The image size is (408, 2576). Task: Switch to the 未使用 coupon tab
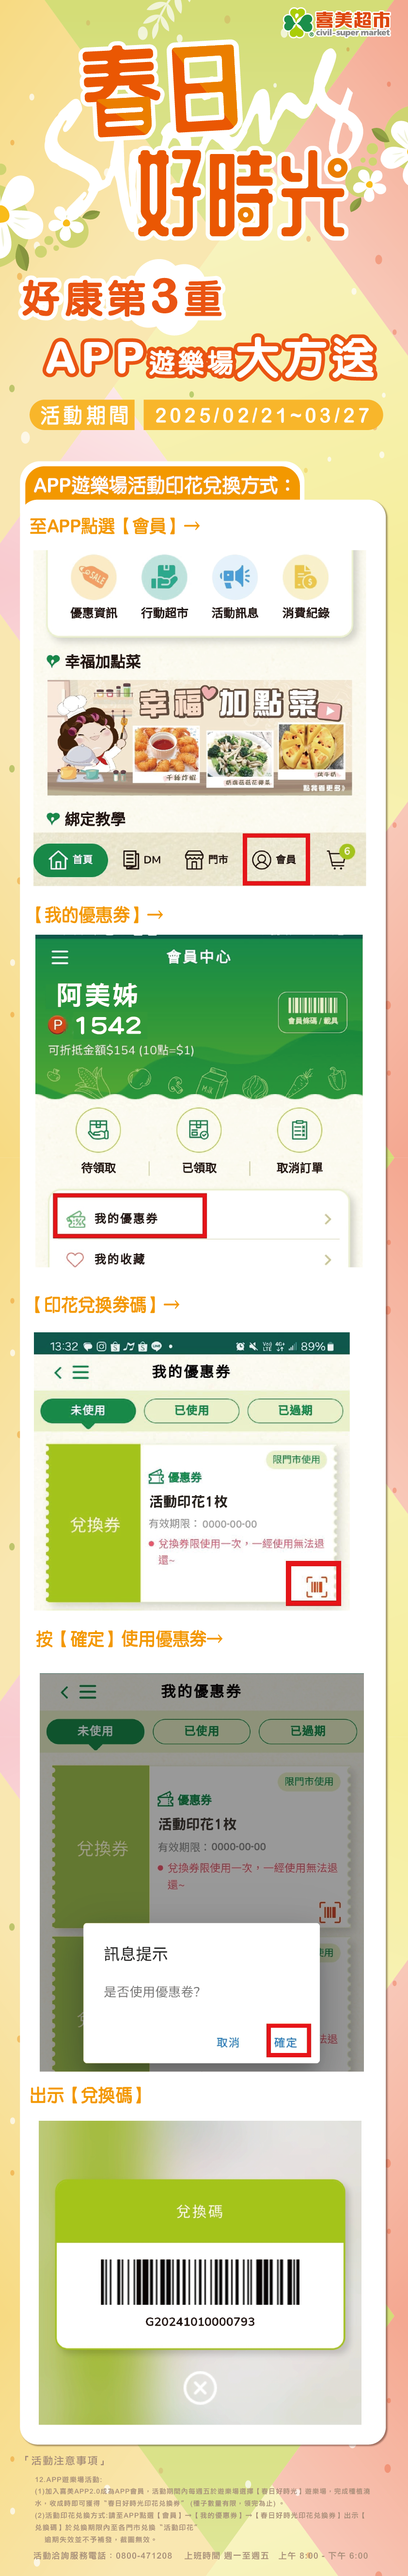pyautogui.click(x=88, y=1410)
